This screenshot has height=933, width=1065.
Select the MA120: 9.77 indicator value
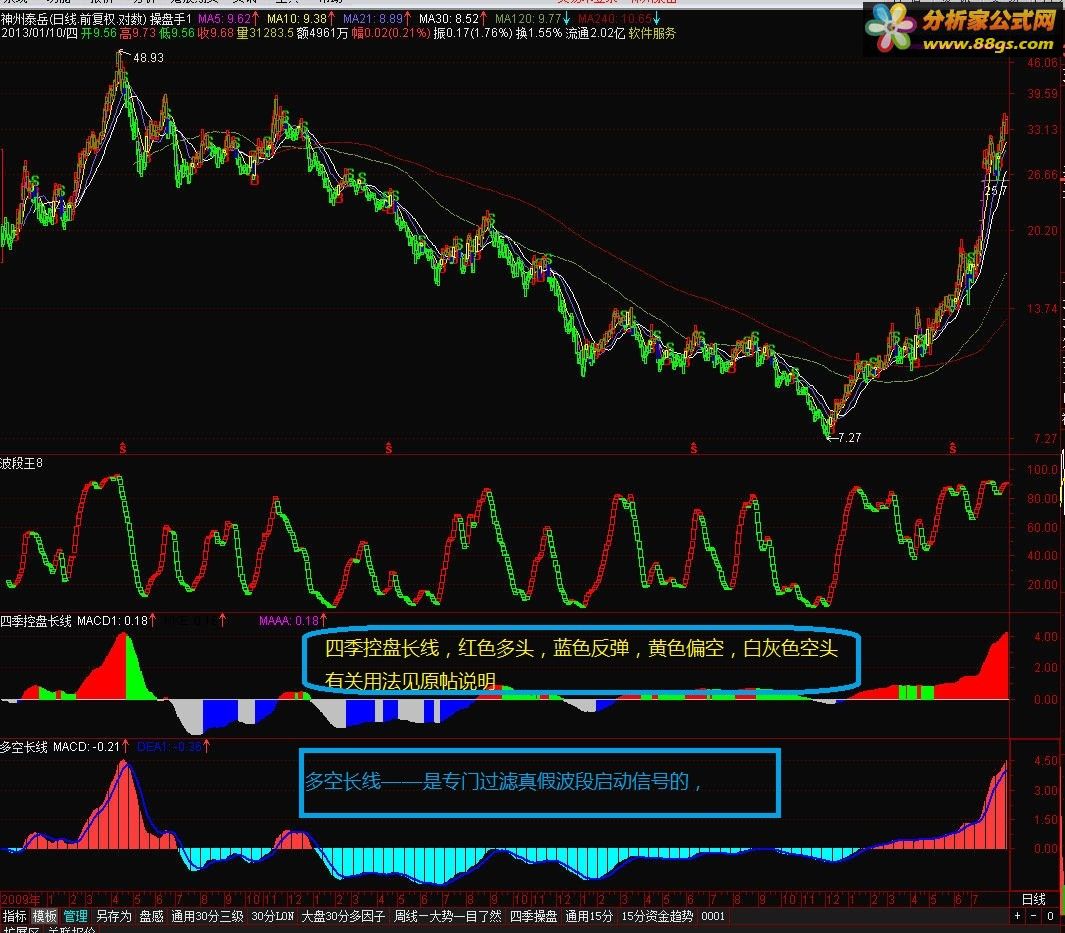click(528, 18)
